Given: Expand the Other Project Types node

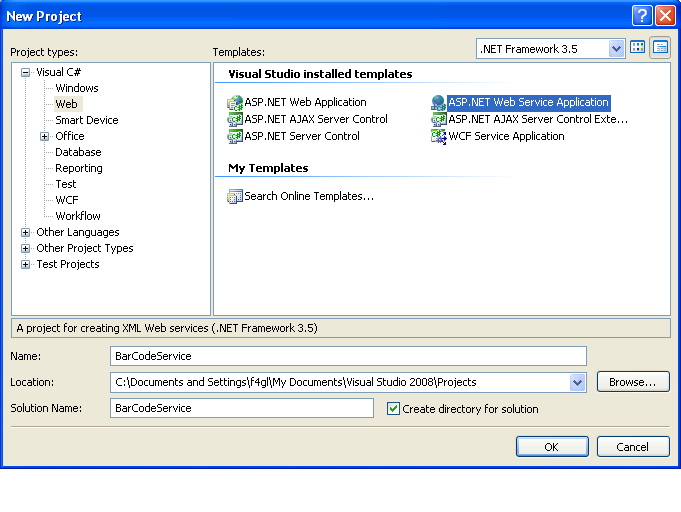Looking at the screenshot, I should (x=26, y=248).
